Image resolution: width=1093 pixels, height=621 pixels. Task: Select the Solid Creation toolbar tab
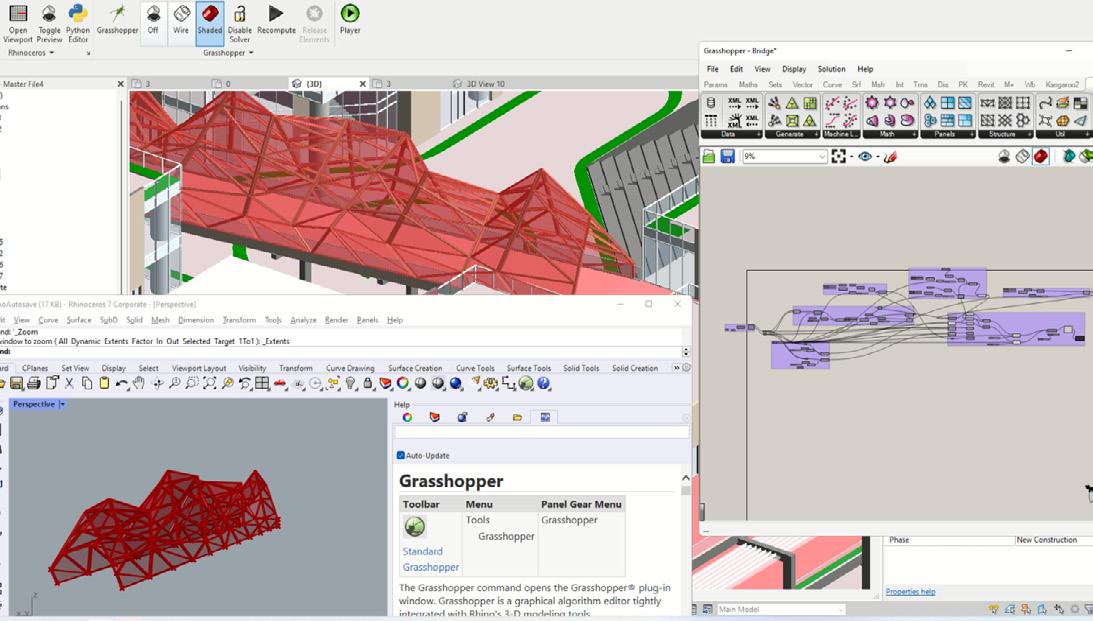point(635,368)
